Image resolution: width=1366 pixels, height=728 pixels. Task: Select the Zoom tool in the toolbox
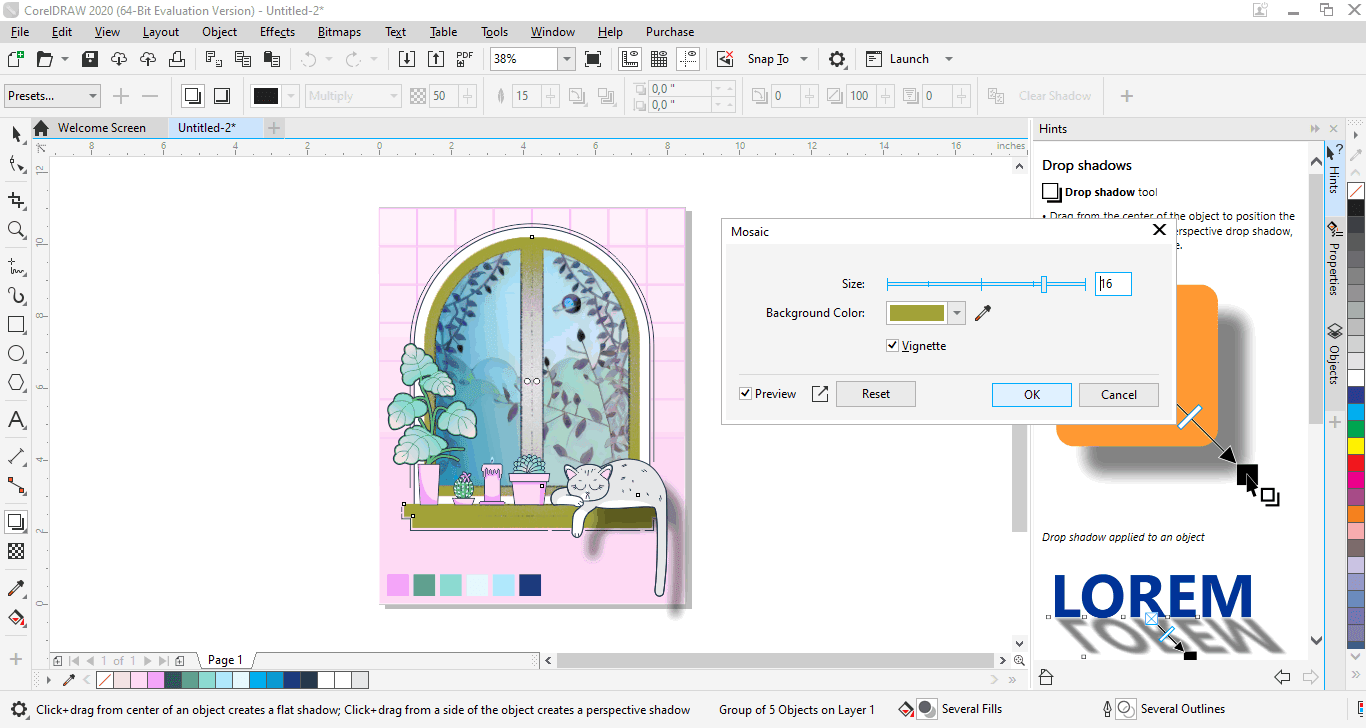pyautogui.click(x=16, y=228)
